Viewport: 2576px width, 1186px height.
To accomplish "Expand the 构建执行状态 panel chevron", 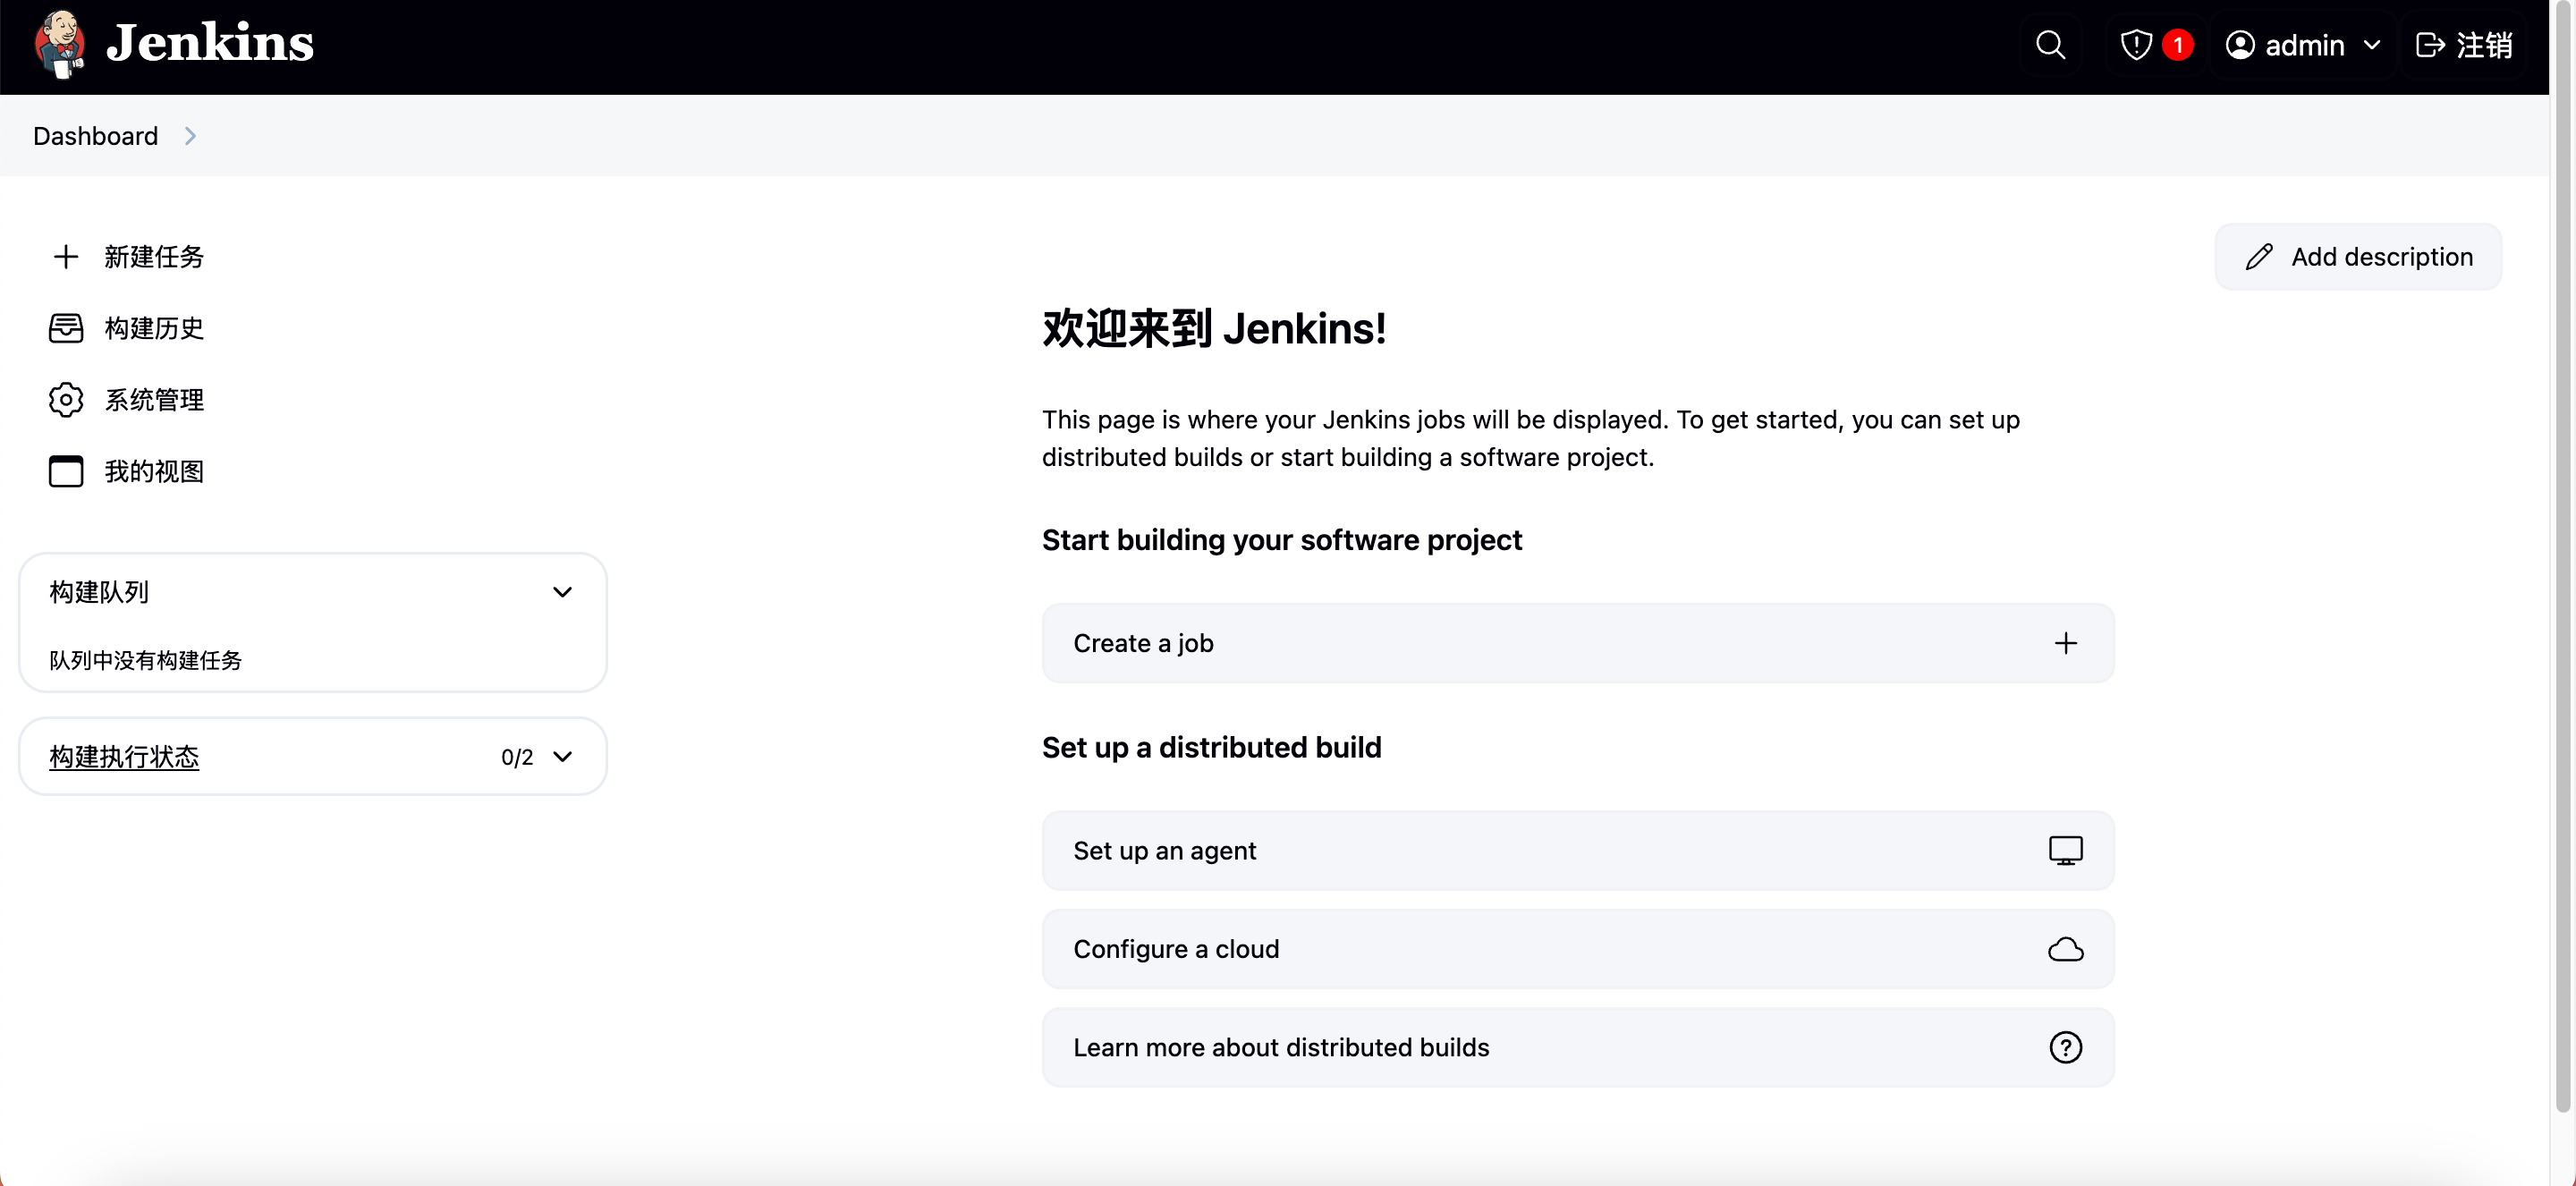I will coord(563,757).
